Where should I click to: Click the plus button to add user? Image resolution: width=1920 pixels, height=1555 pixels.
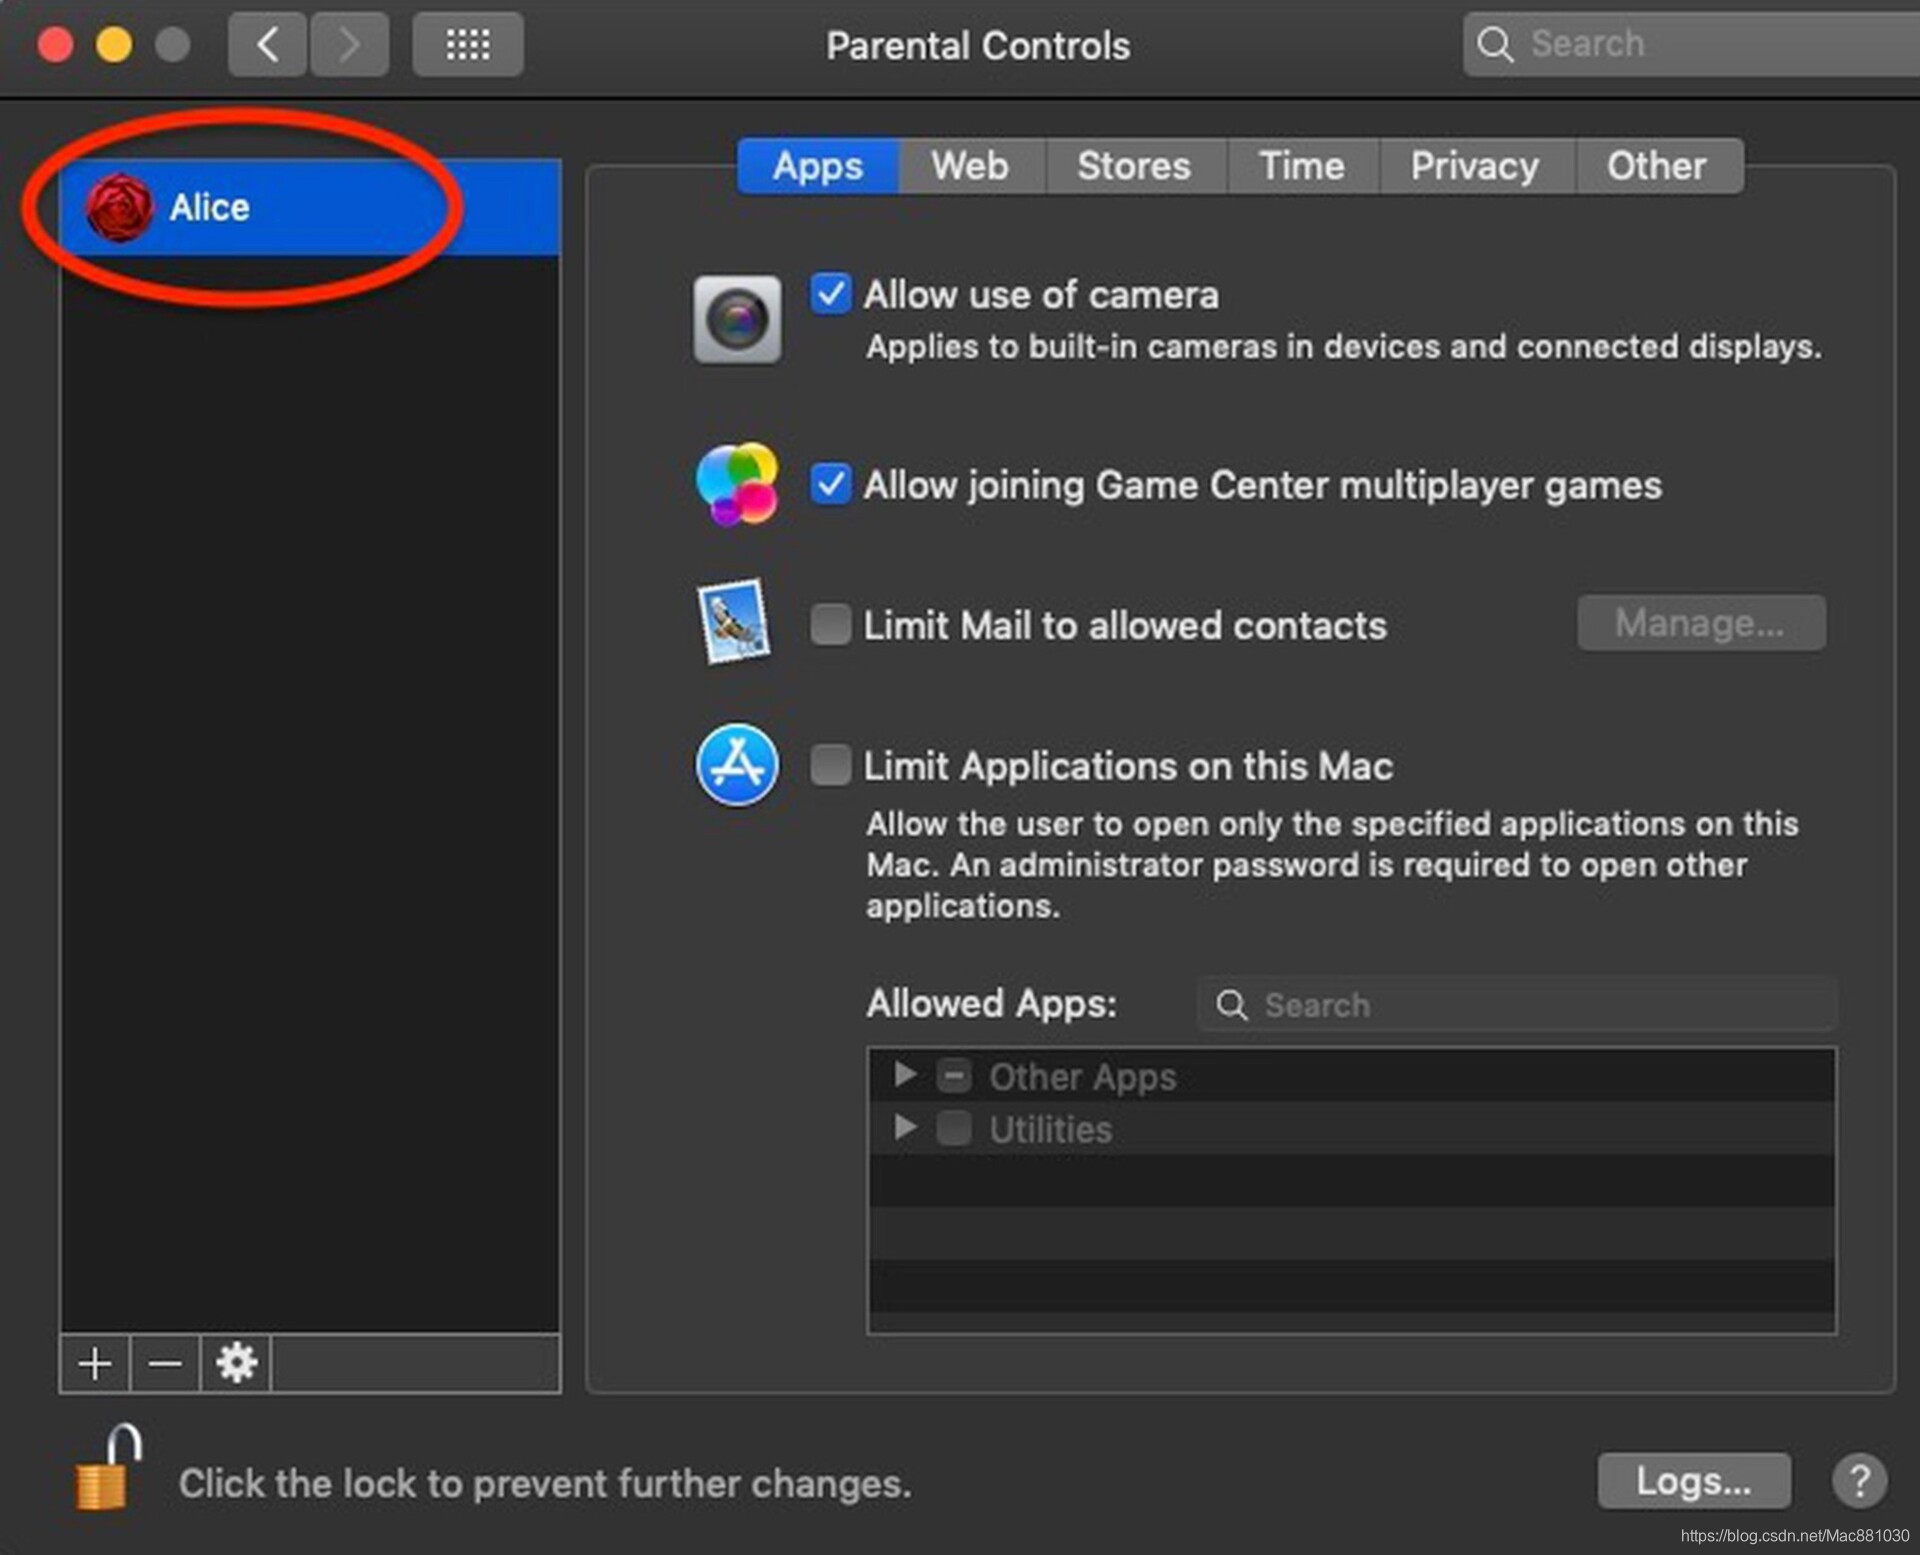95,1363
